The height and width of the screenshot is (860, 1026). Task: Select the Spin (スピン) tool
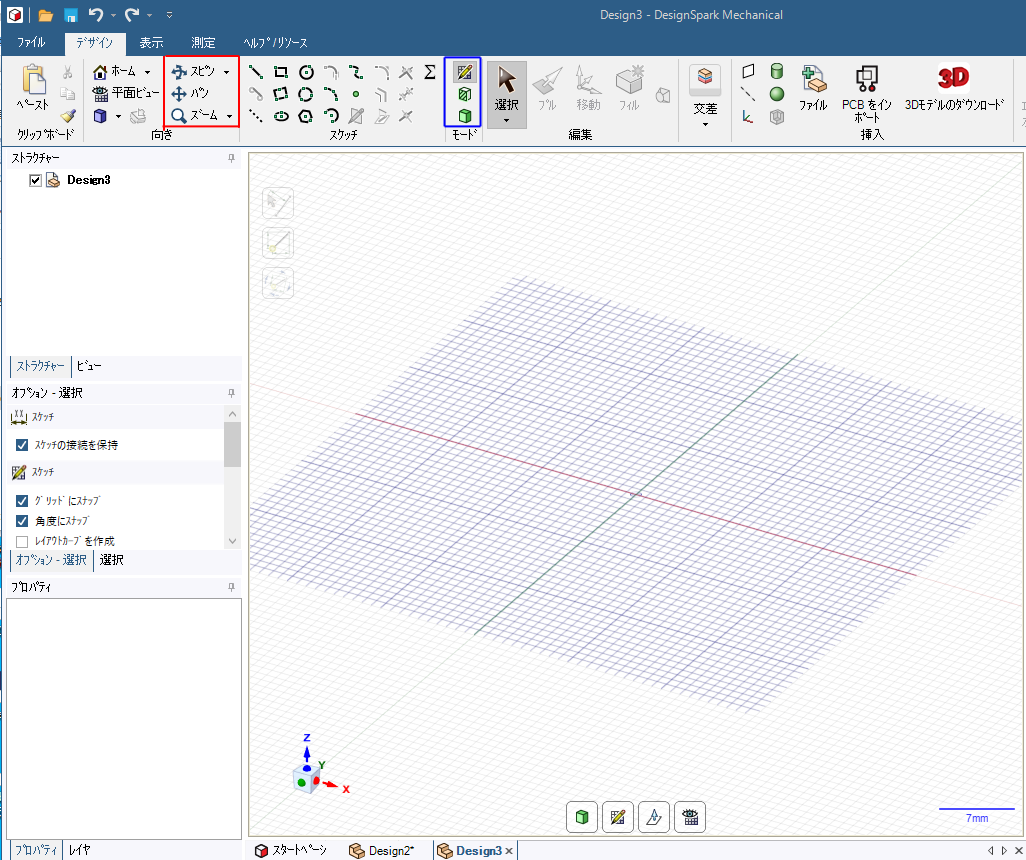pyautogui.click(x=194, y=71)
